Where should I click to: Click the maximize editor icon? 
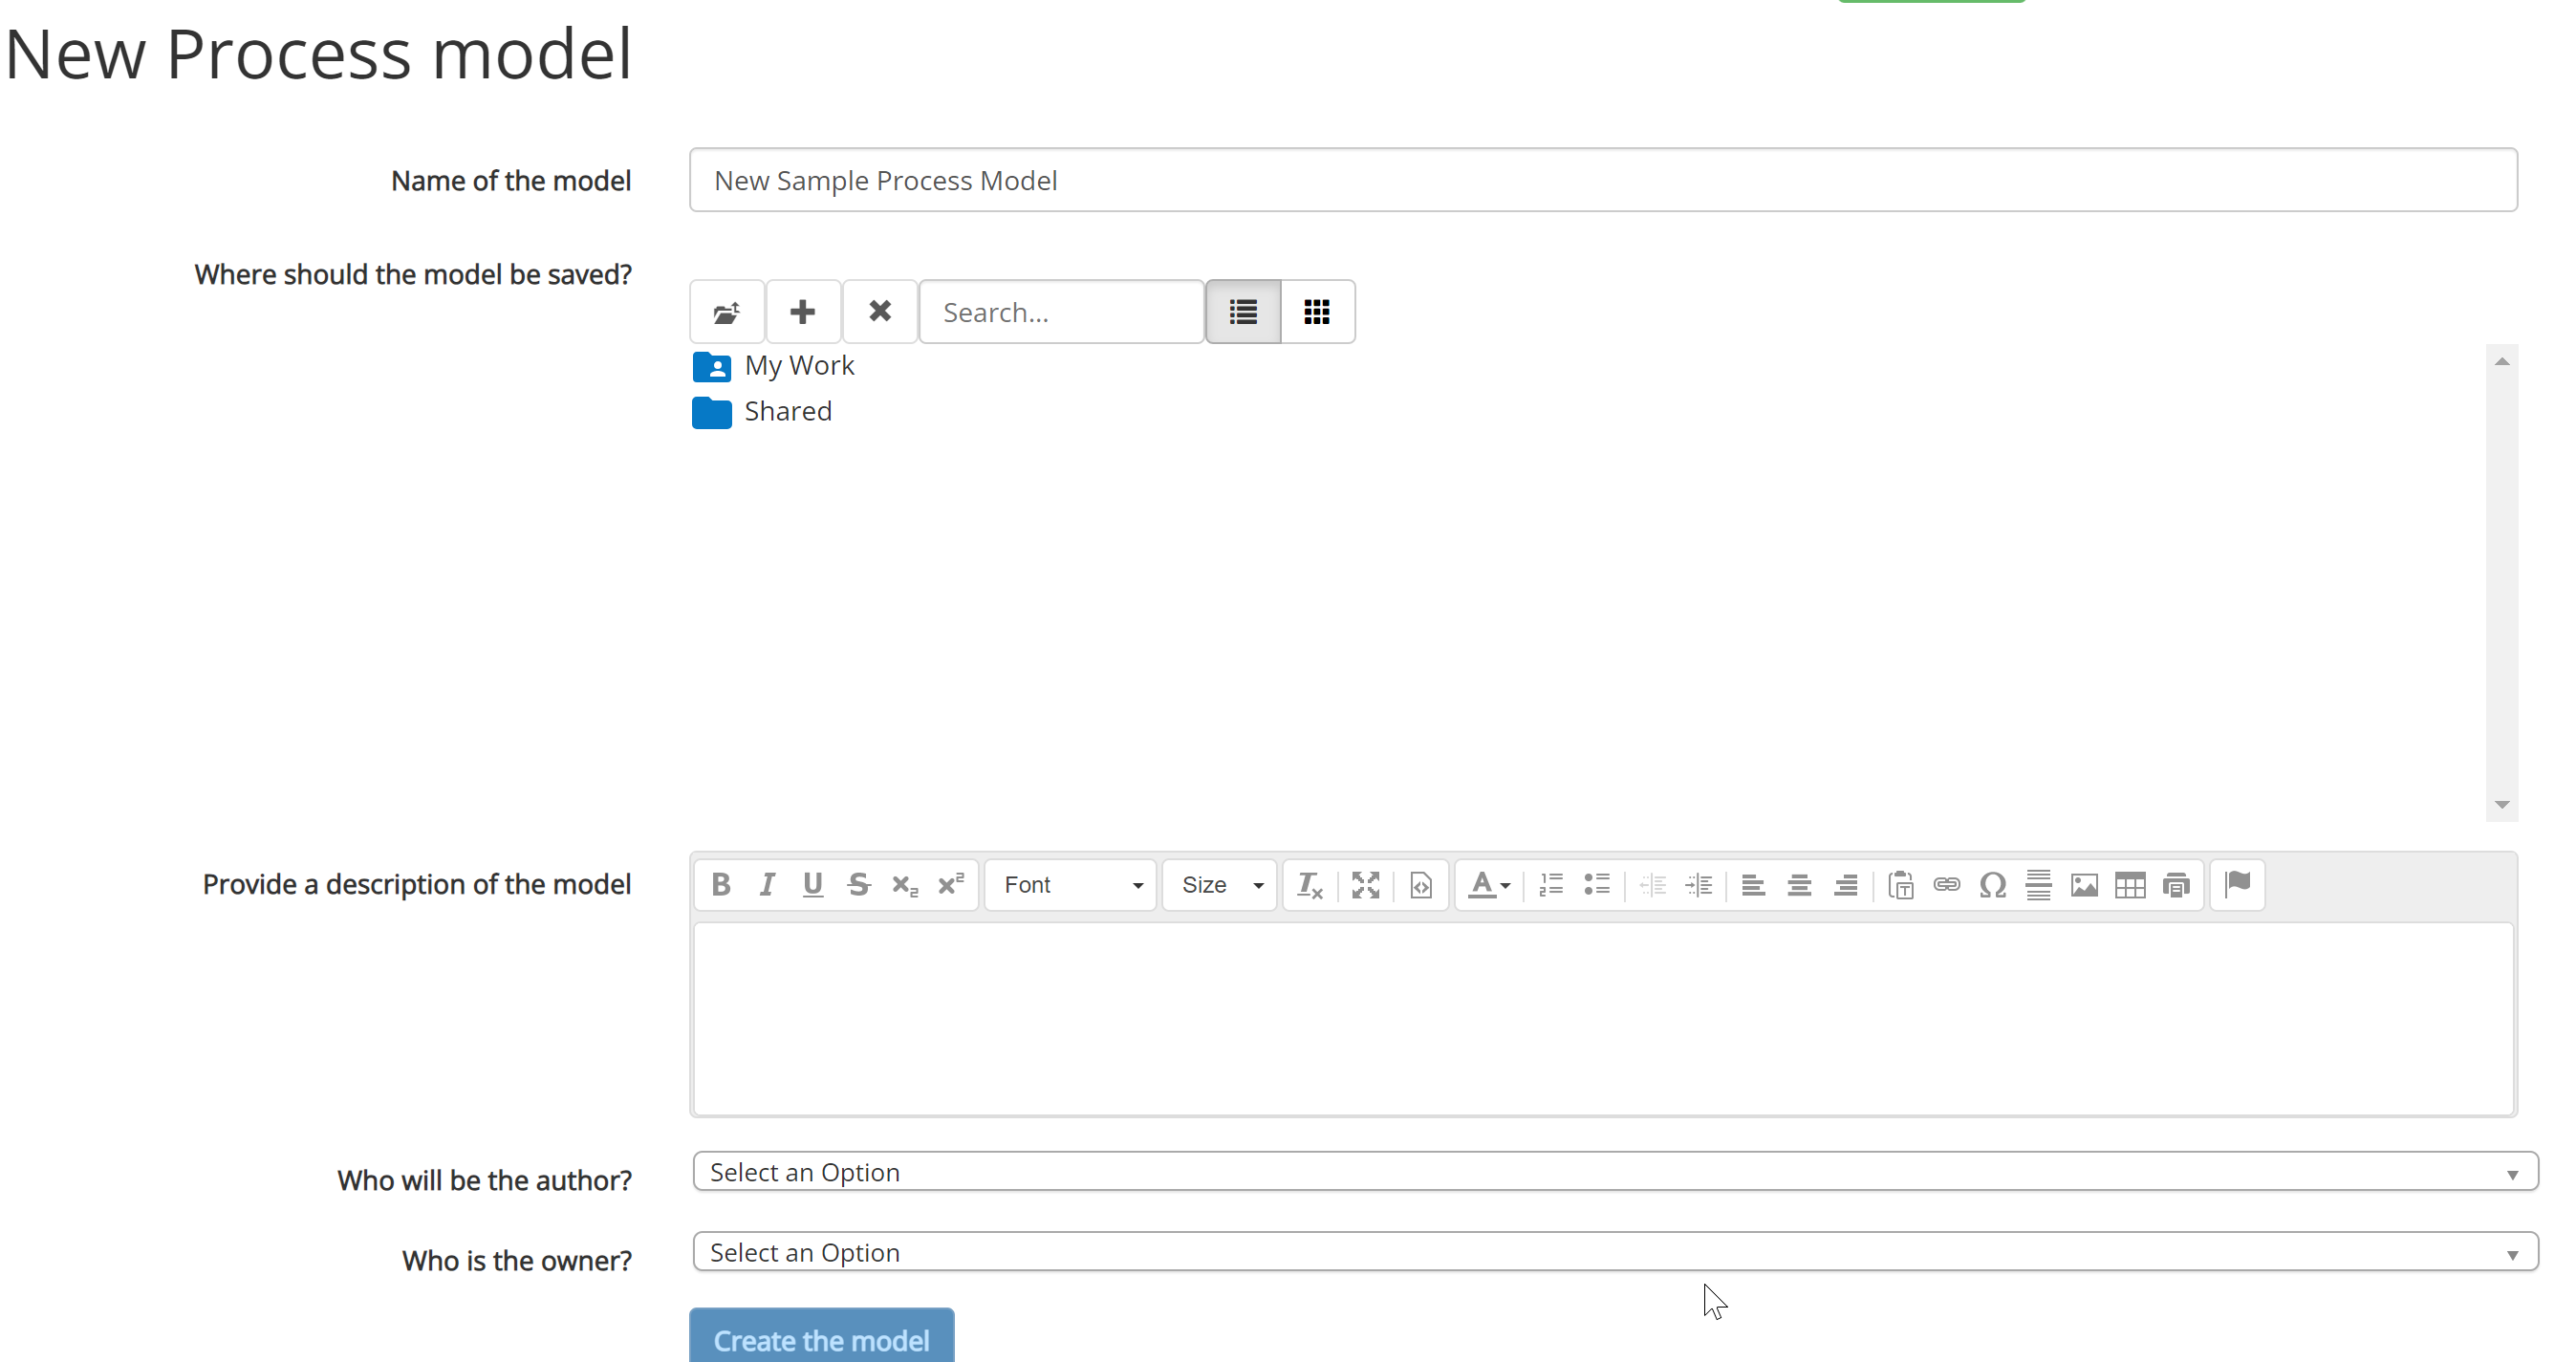click(1365, 885)
